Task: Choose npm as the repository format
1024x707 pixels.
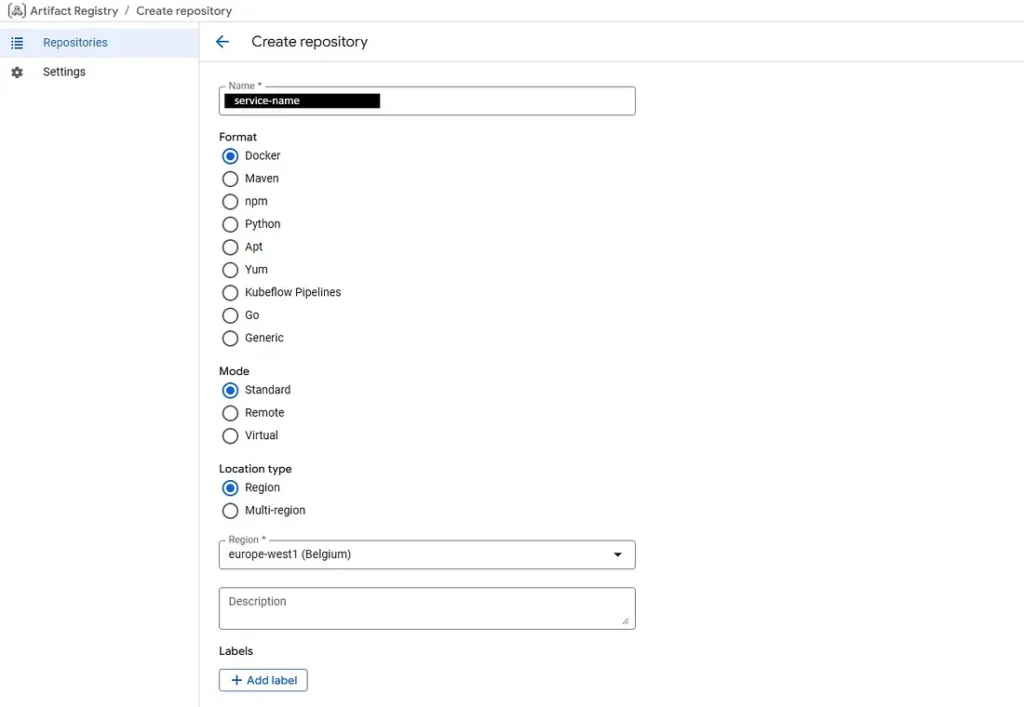Action: coord(230,202)
